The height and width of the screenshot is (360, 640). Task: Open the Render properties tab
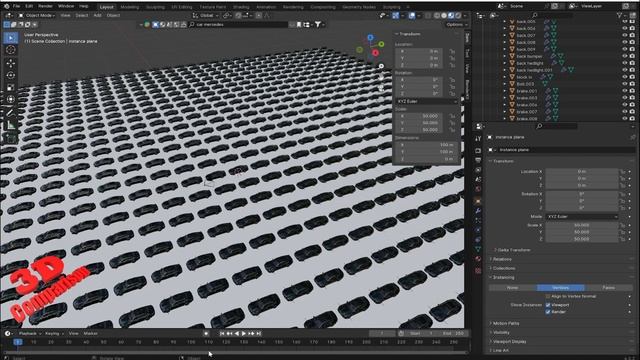pyautogui.click(x=478, y=150)
